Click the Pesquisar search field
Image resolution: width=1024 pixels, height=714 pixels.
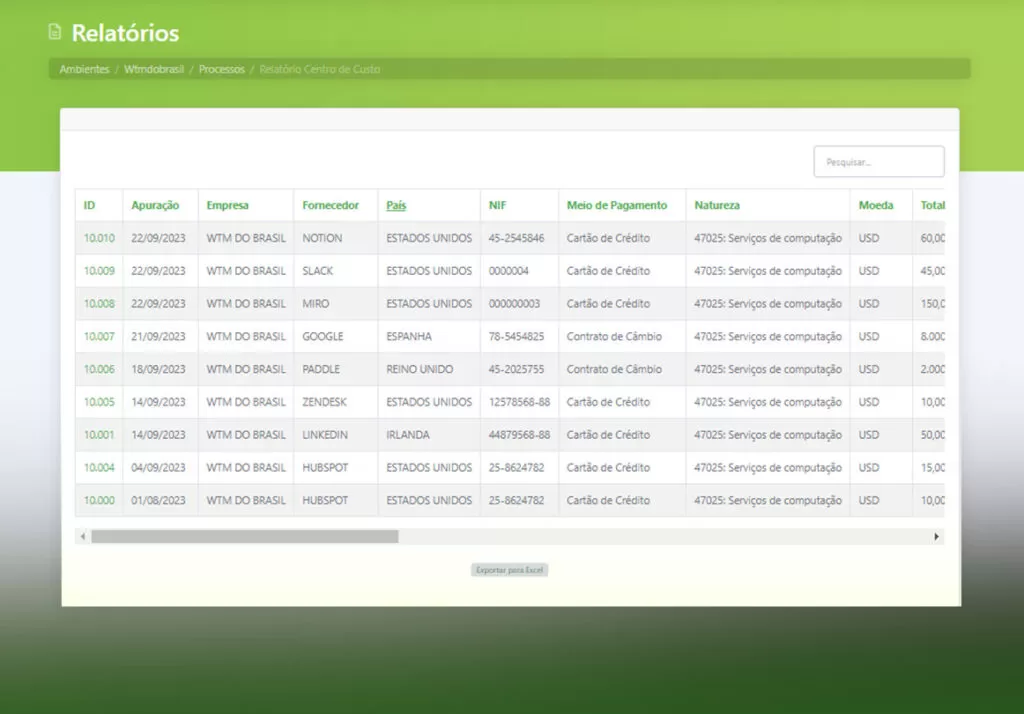(878, 161)
